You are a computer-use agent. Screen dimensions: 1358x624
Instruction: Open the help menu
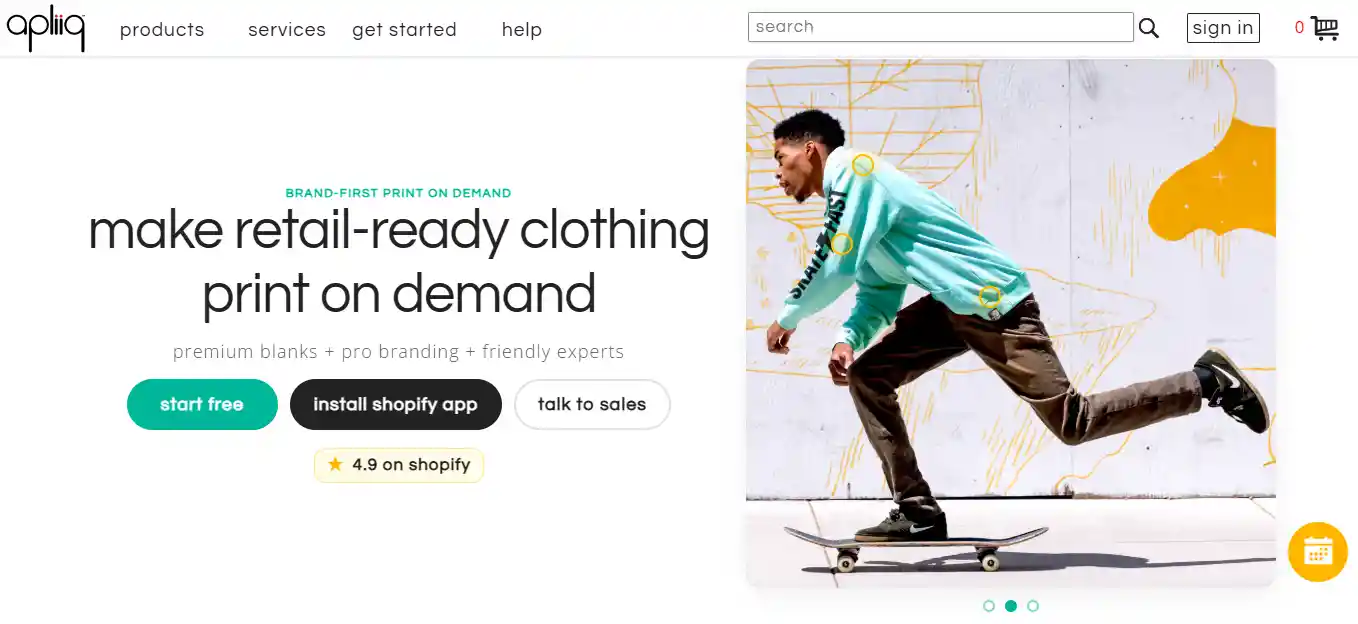tap(521, 29)
